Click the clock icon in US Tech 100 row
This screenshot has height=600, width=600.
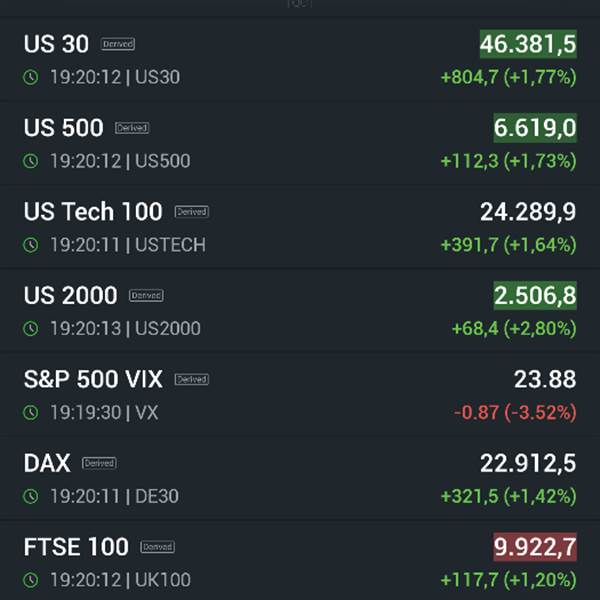pos(32,245)
